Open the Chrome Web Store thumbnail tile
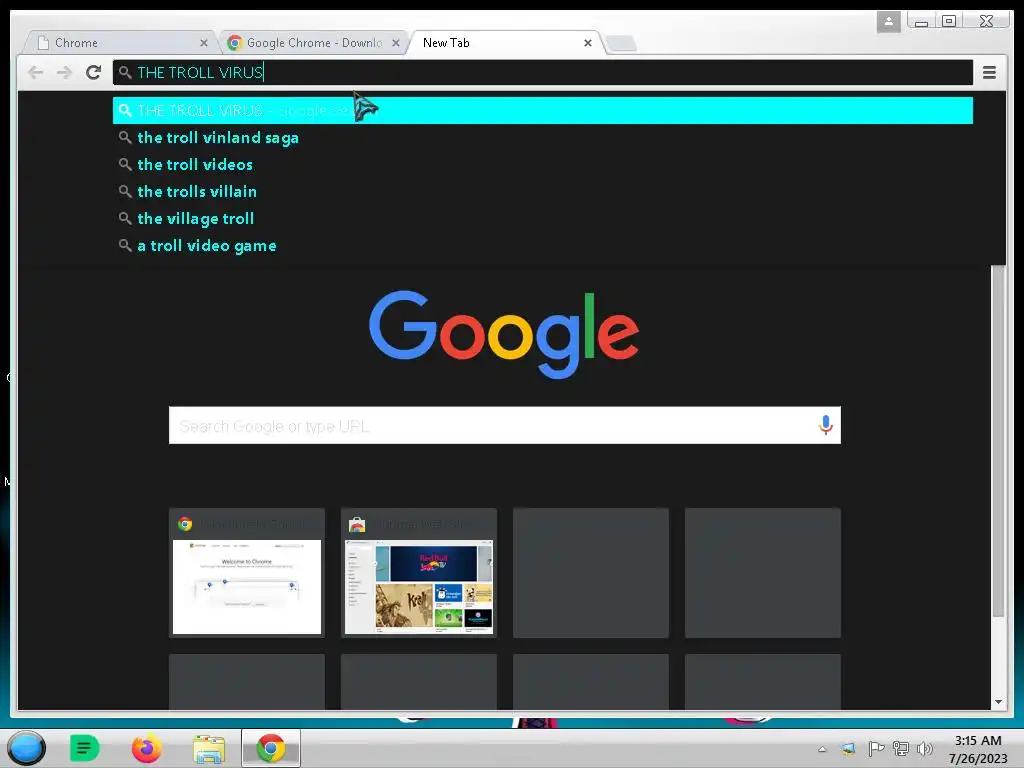This screenshot has width=1024, height=768. (x=419, y=573)
